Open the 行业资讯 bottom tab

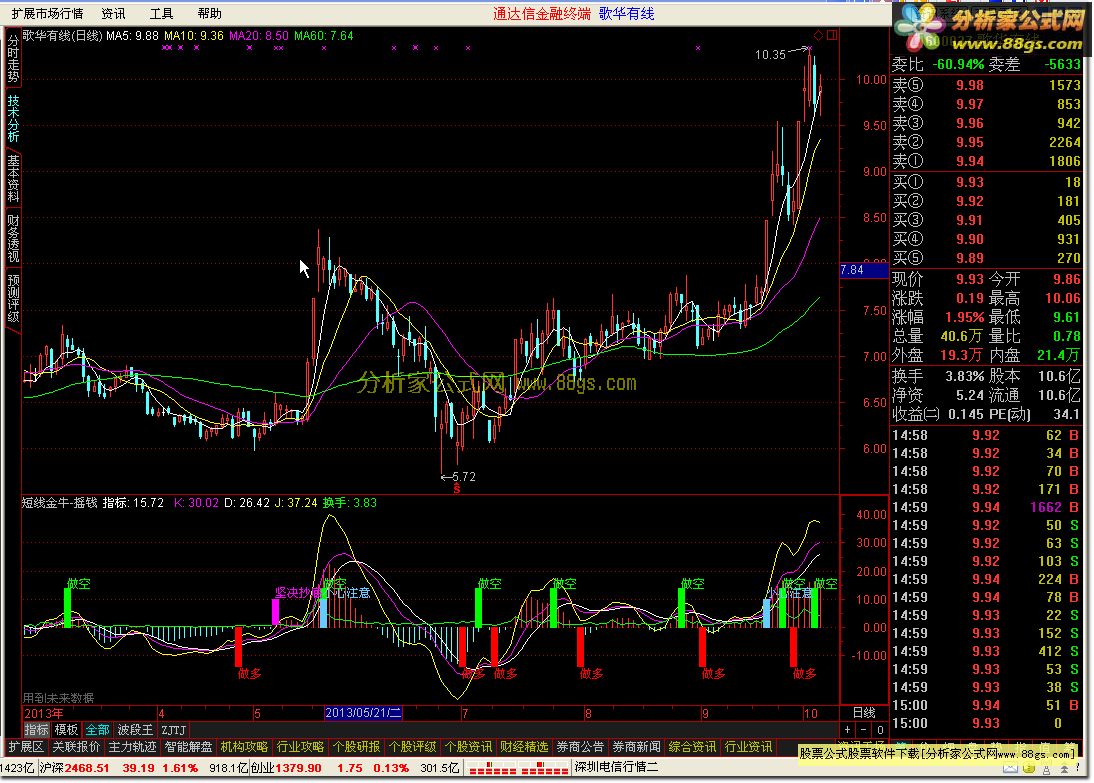[748, 747]
